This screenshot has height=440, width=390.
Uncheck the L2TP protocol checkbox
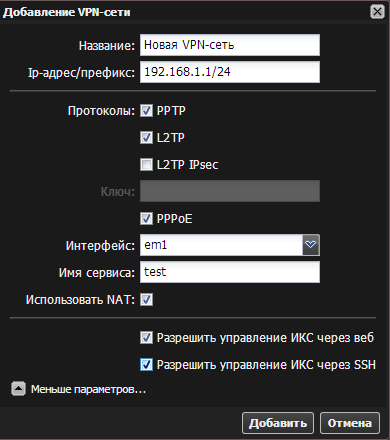click(146, 137)
